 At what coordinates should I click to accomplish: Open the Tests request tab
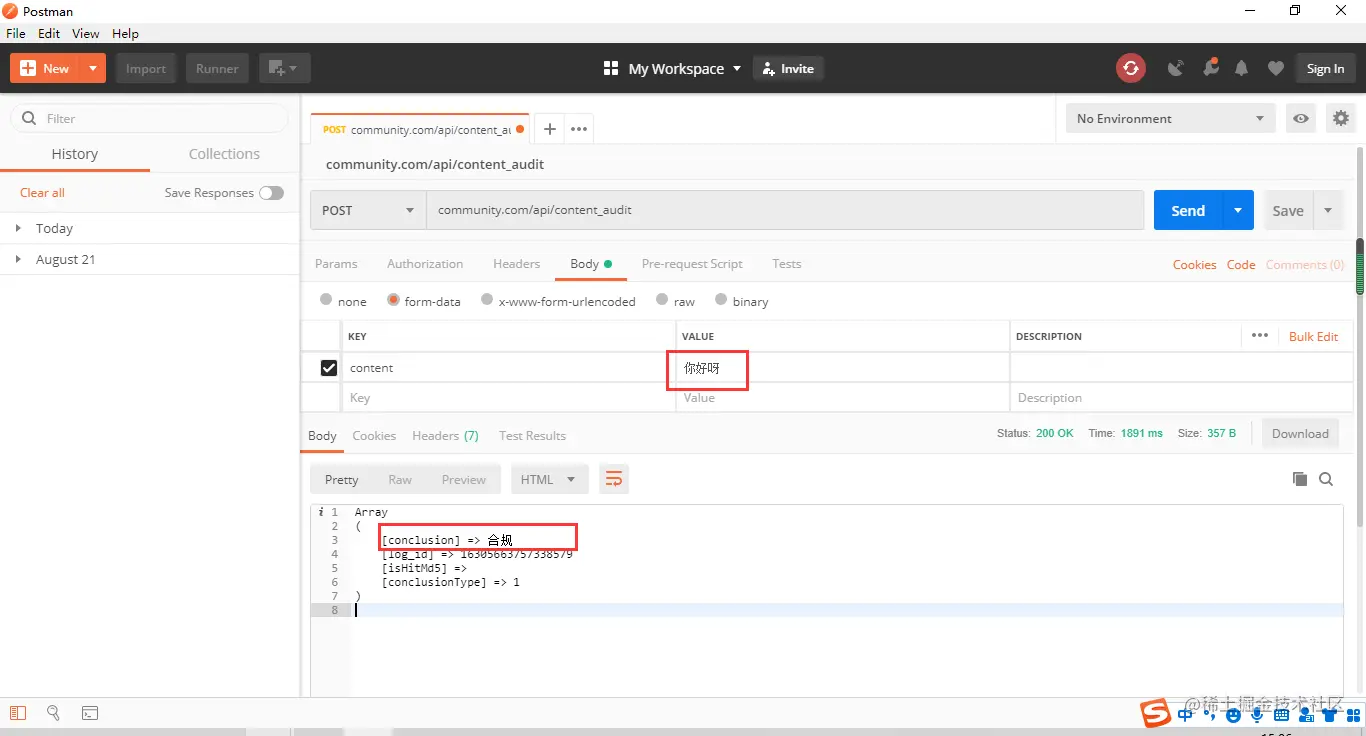pyautogui.click(x=786, y=264)
